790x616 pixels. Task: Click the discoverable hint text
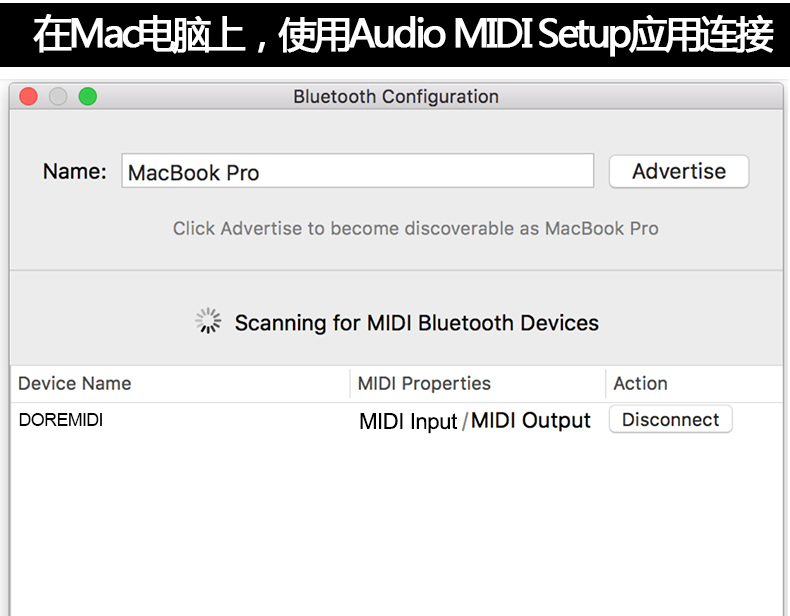click(415, 229)
